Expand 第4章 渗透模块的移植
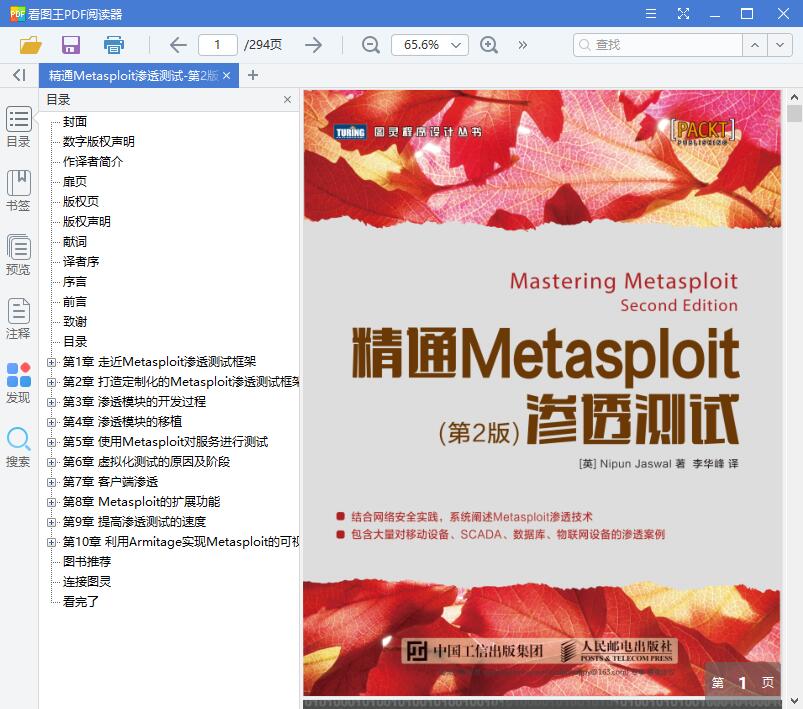The height and width of the screenshot is (709, 803). pyautogui.click(x=51, y=422)
